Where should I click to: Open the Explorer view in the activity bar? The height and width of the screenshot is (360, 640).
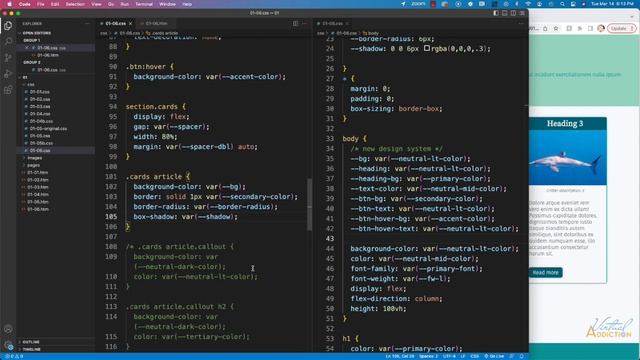8,26
